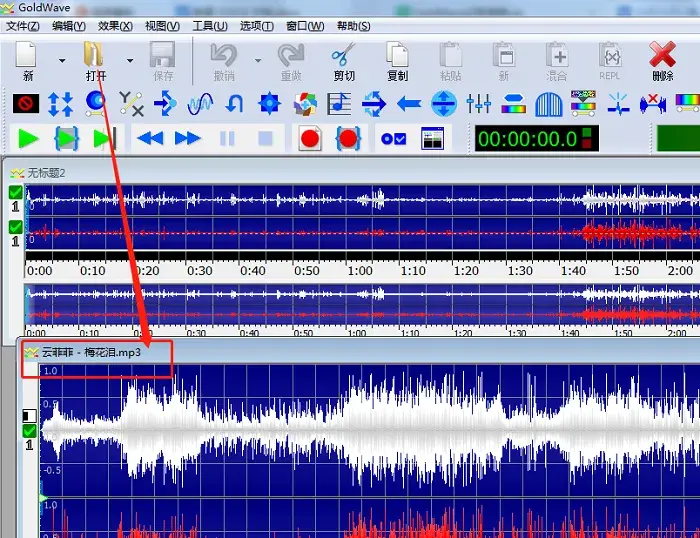The width and height of the screenshot is (700, 538).
Task: Expand the Open recent files arrow
Action: point(130,60)
